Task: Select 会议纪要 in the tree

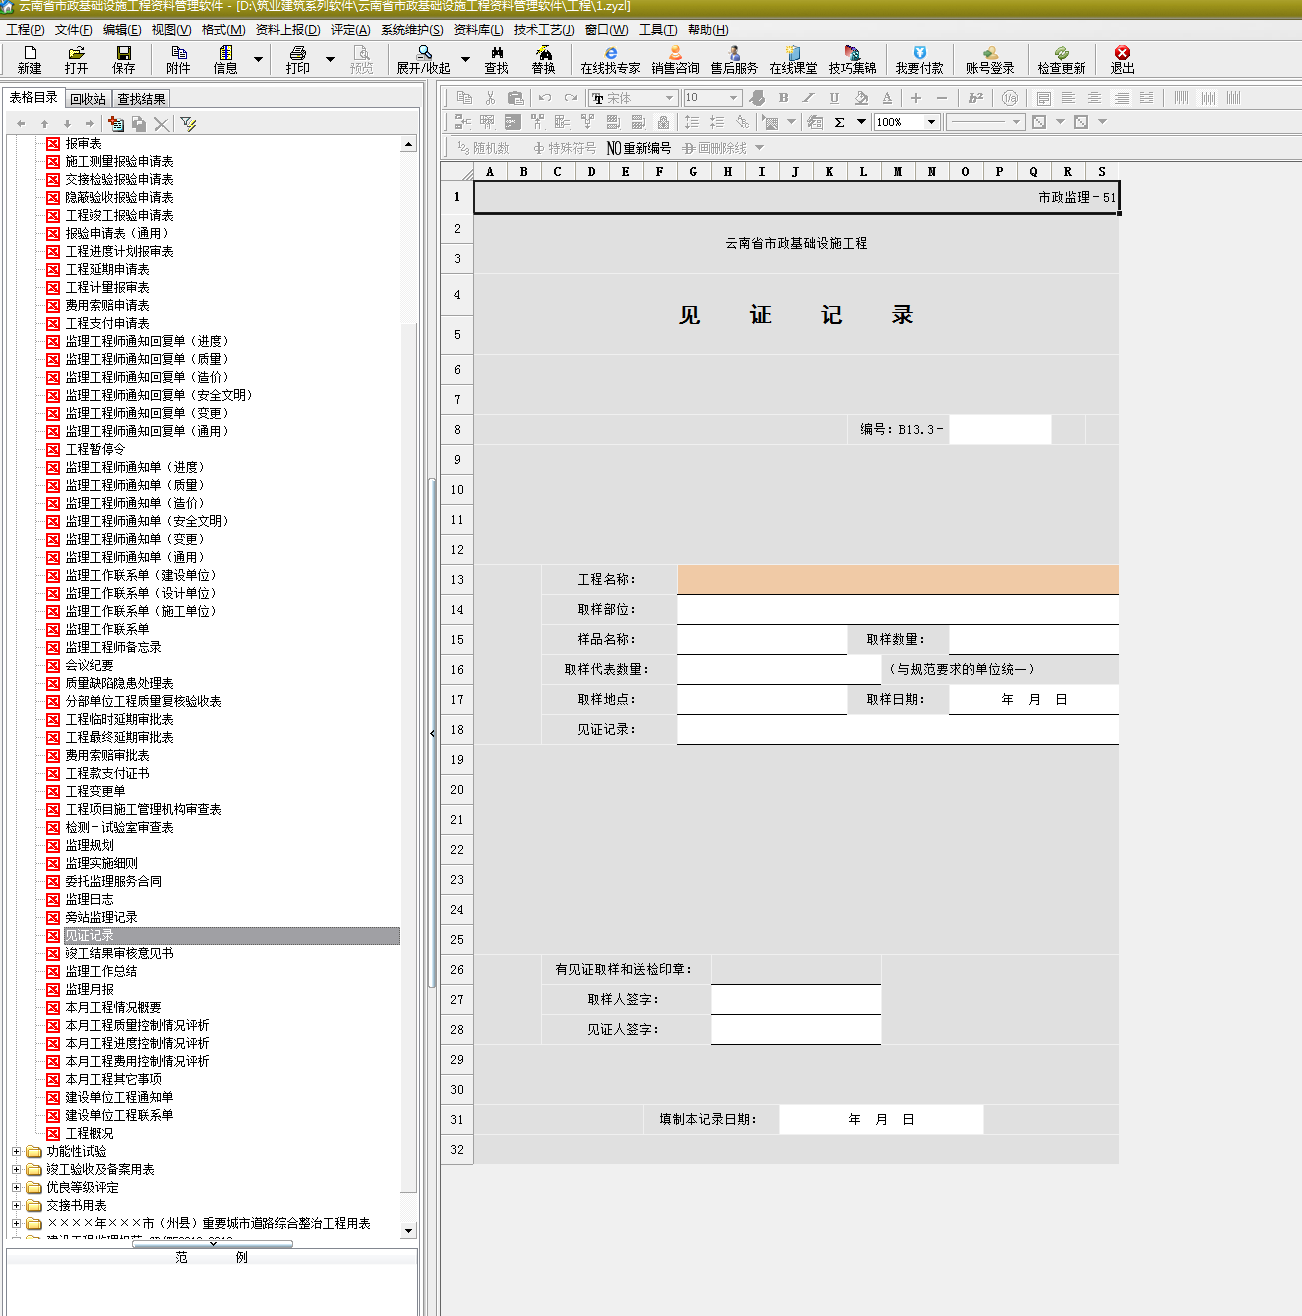Action: [x=89, y=666]
